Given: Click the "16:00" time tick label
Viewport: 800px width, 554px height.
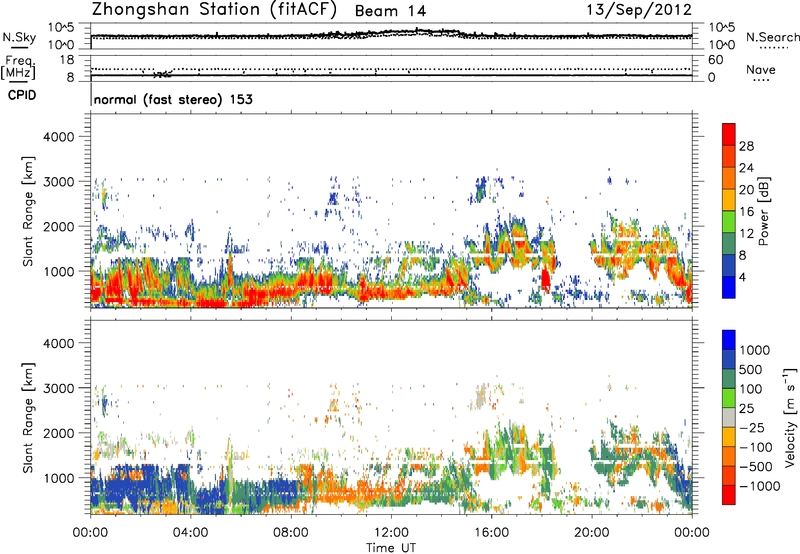Looking at the screenshot, I should (x=491, y=533).
